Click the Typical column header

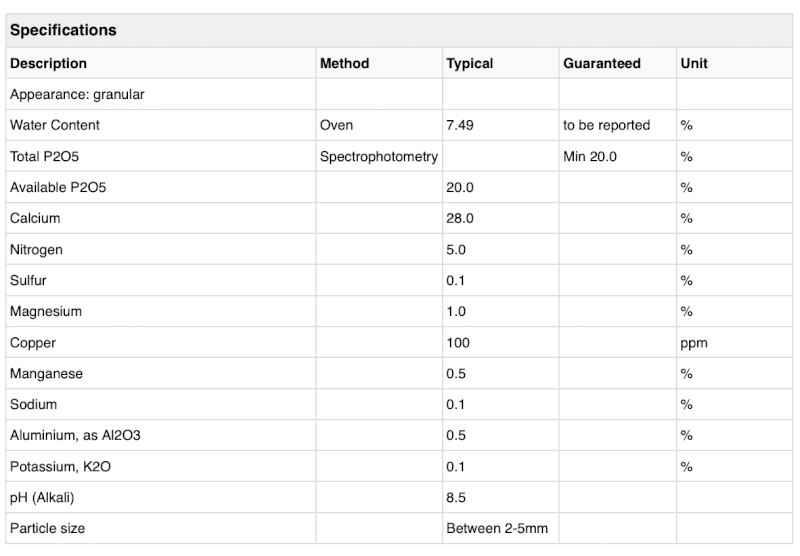click(x=469, y=63)
